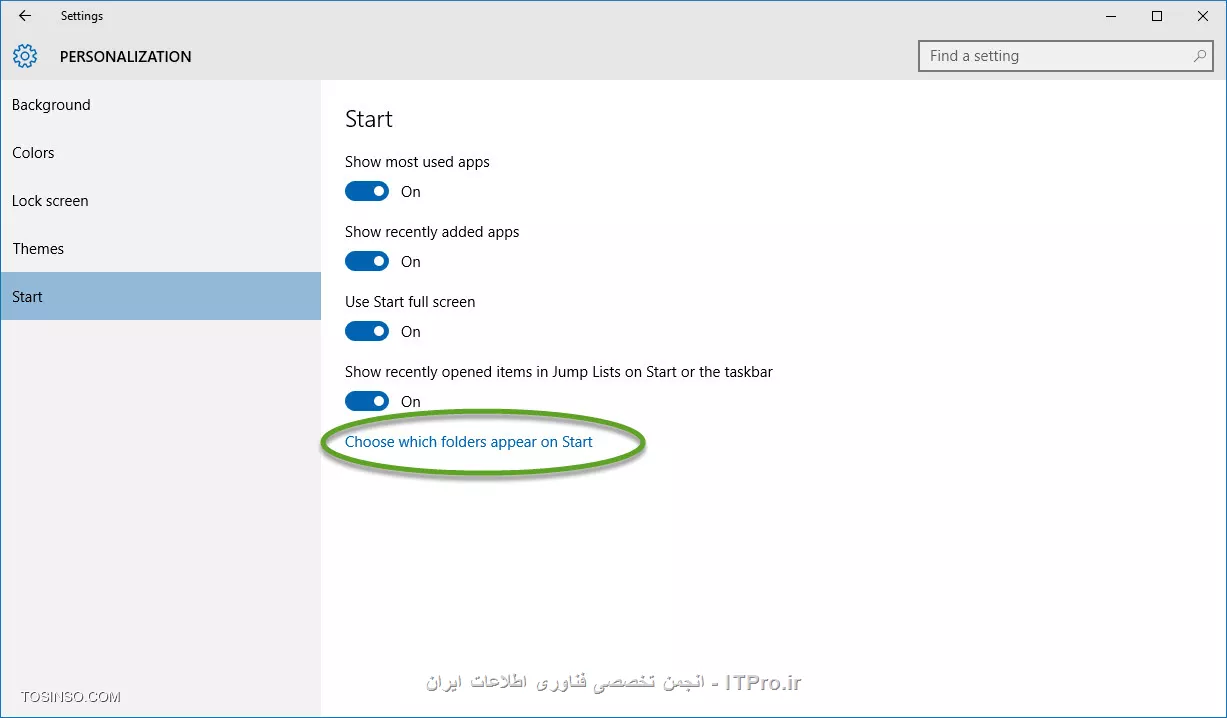Click the back arrow to return
The height and width of the screenshot is (718, 1227).
click(23, 15)
